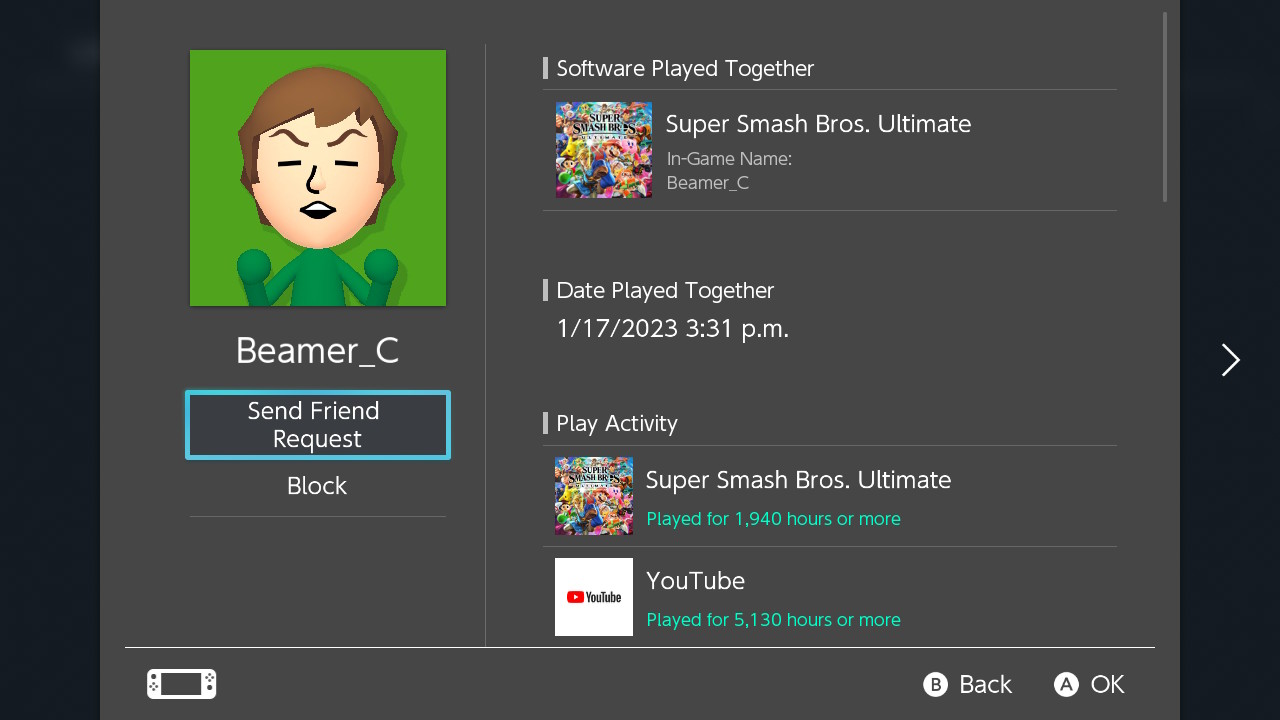Open Beamer_C's Mii avatar picture
The image size is (1280, 720).
318,178
